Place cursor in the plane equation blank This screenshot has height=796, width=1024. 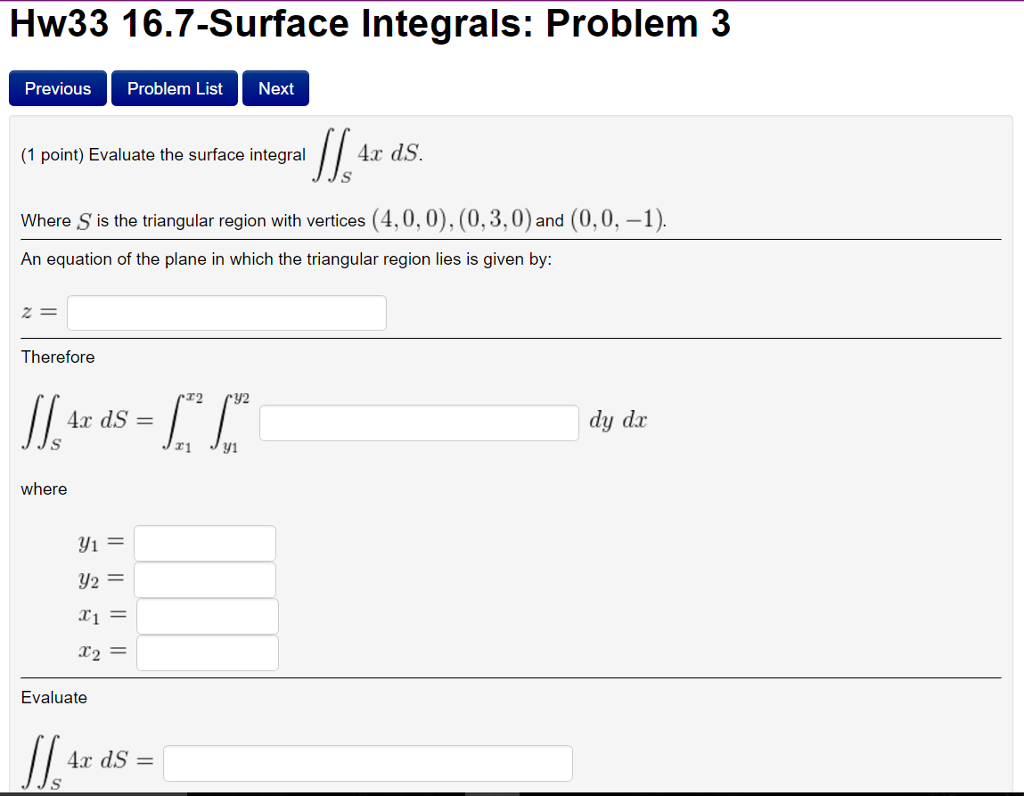(226, 312)
